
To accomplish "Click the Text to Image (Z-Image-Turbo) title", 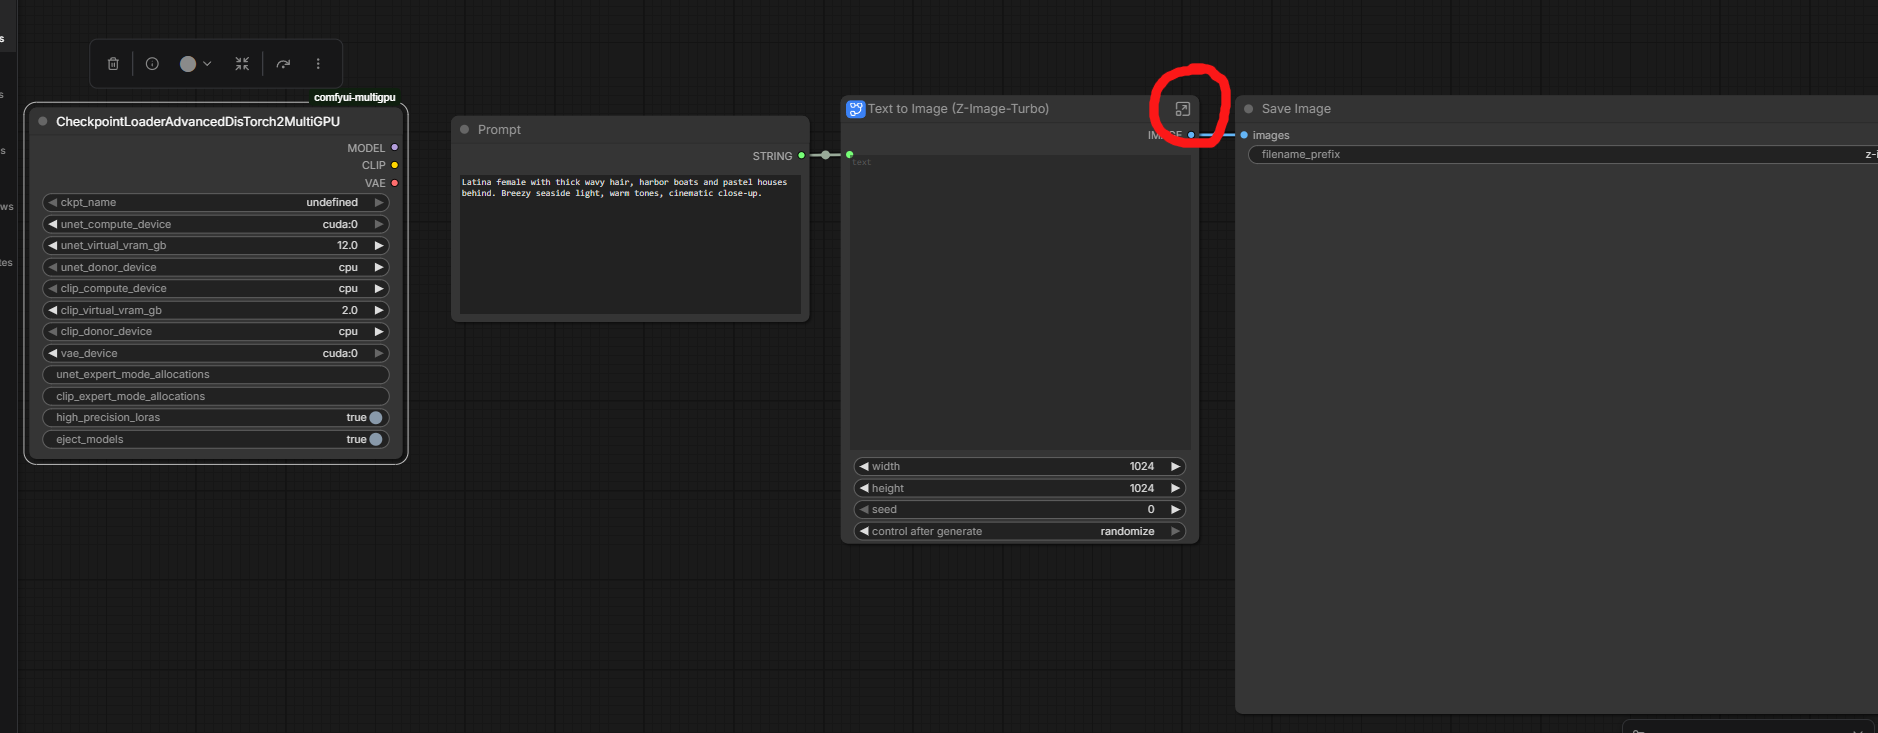I will (x=958, y=109).
